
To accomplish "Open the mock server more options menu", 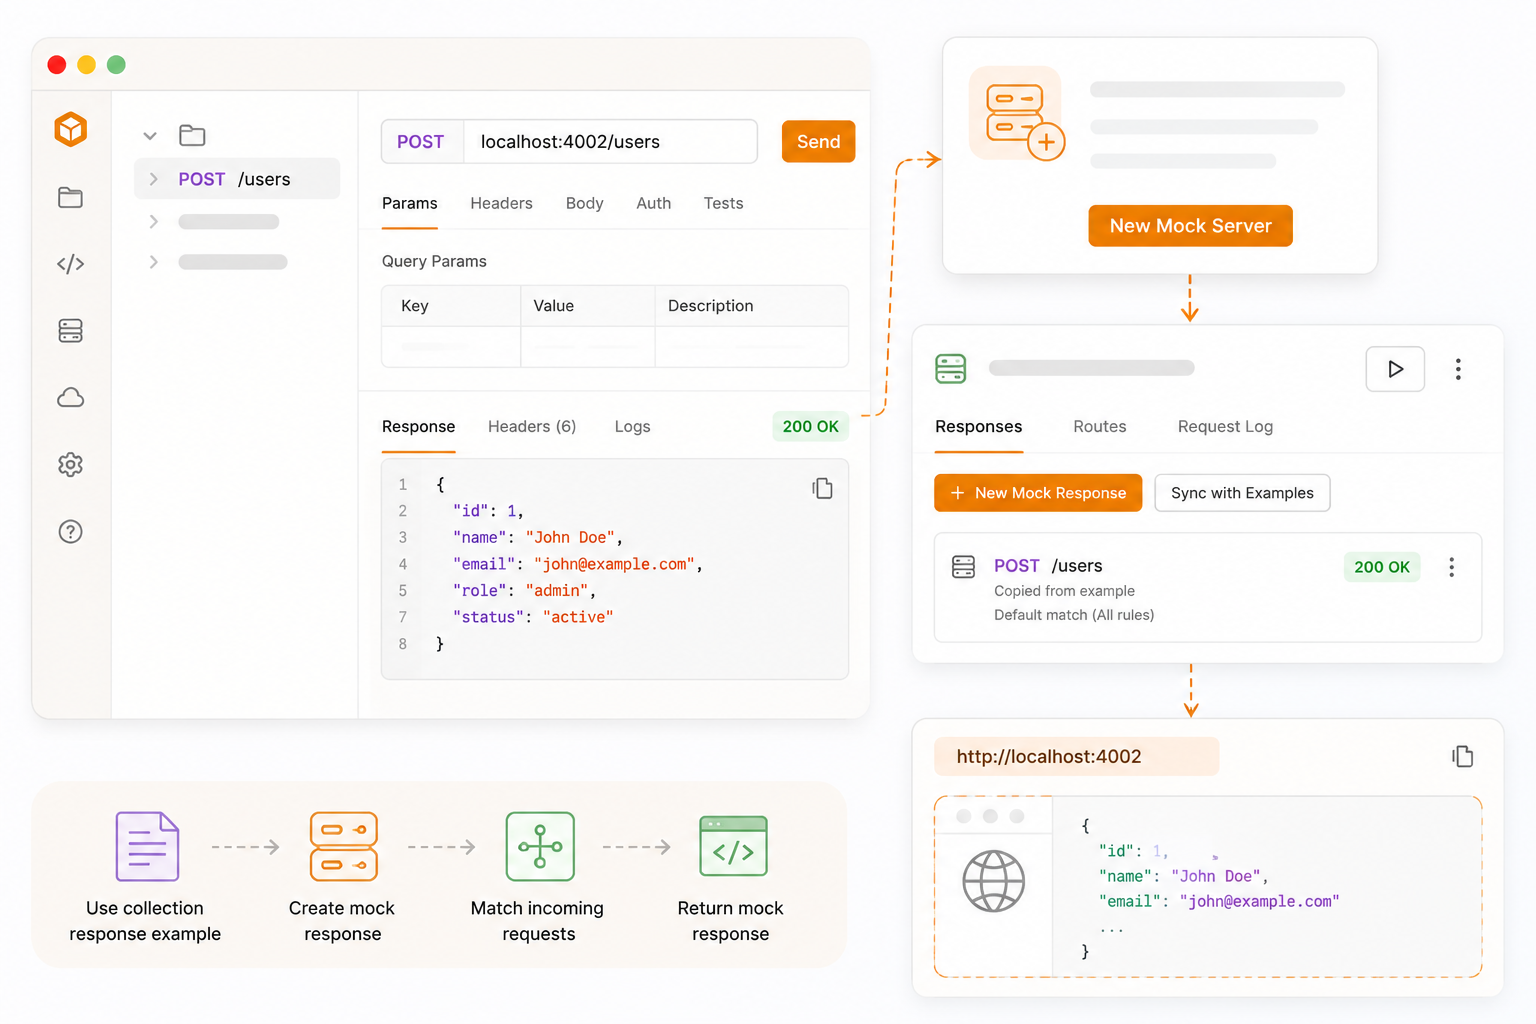I will tap(1458, 369).
